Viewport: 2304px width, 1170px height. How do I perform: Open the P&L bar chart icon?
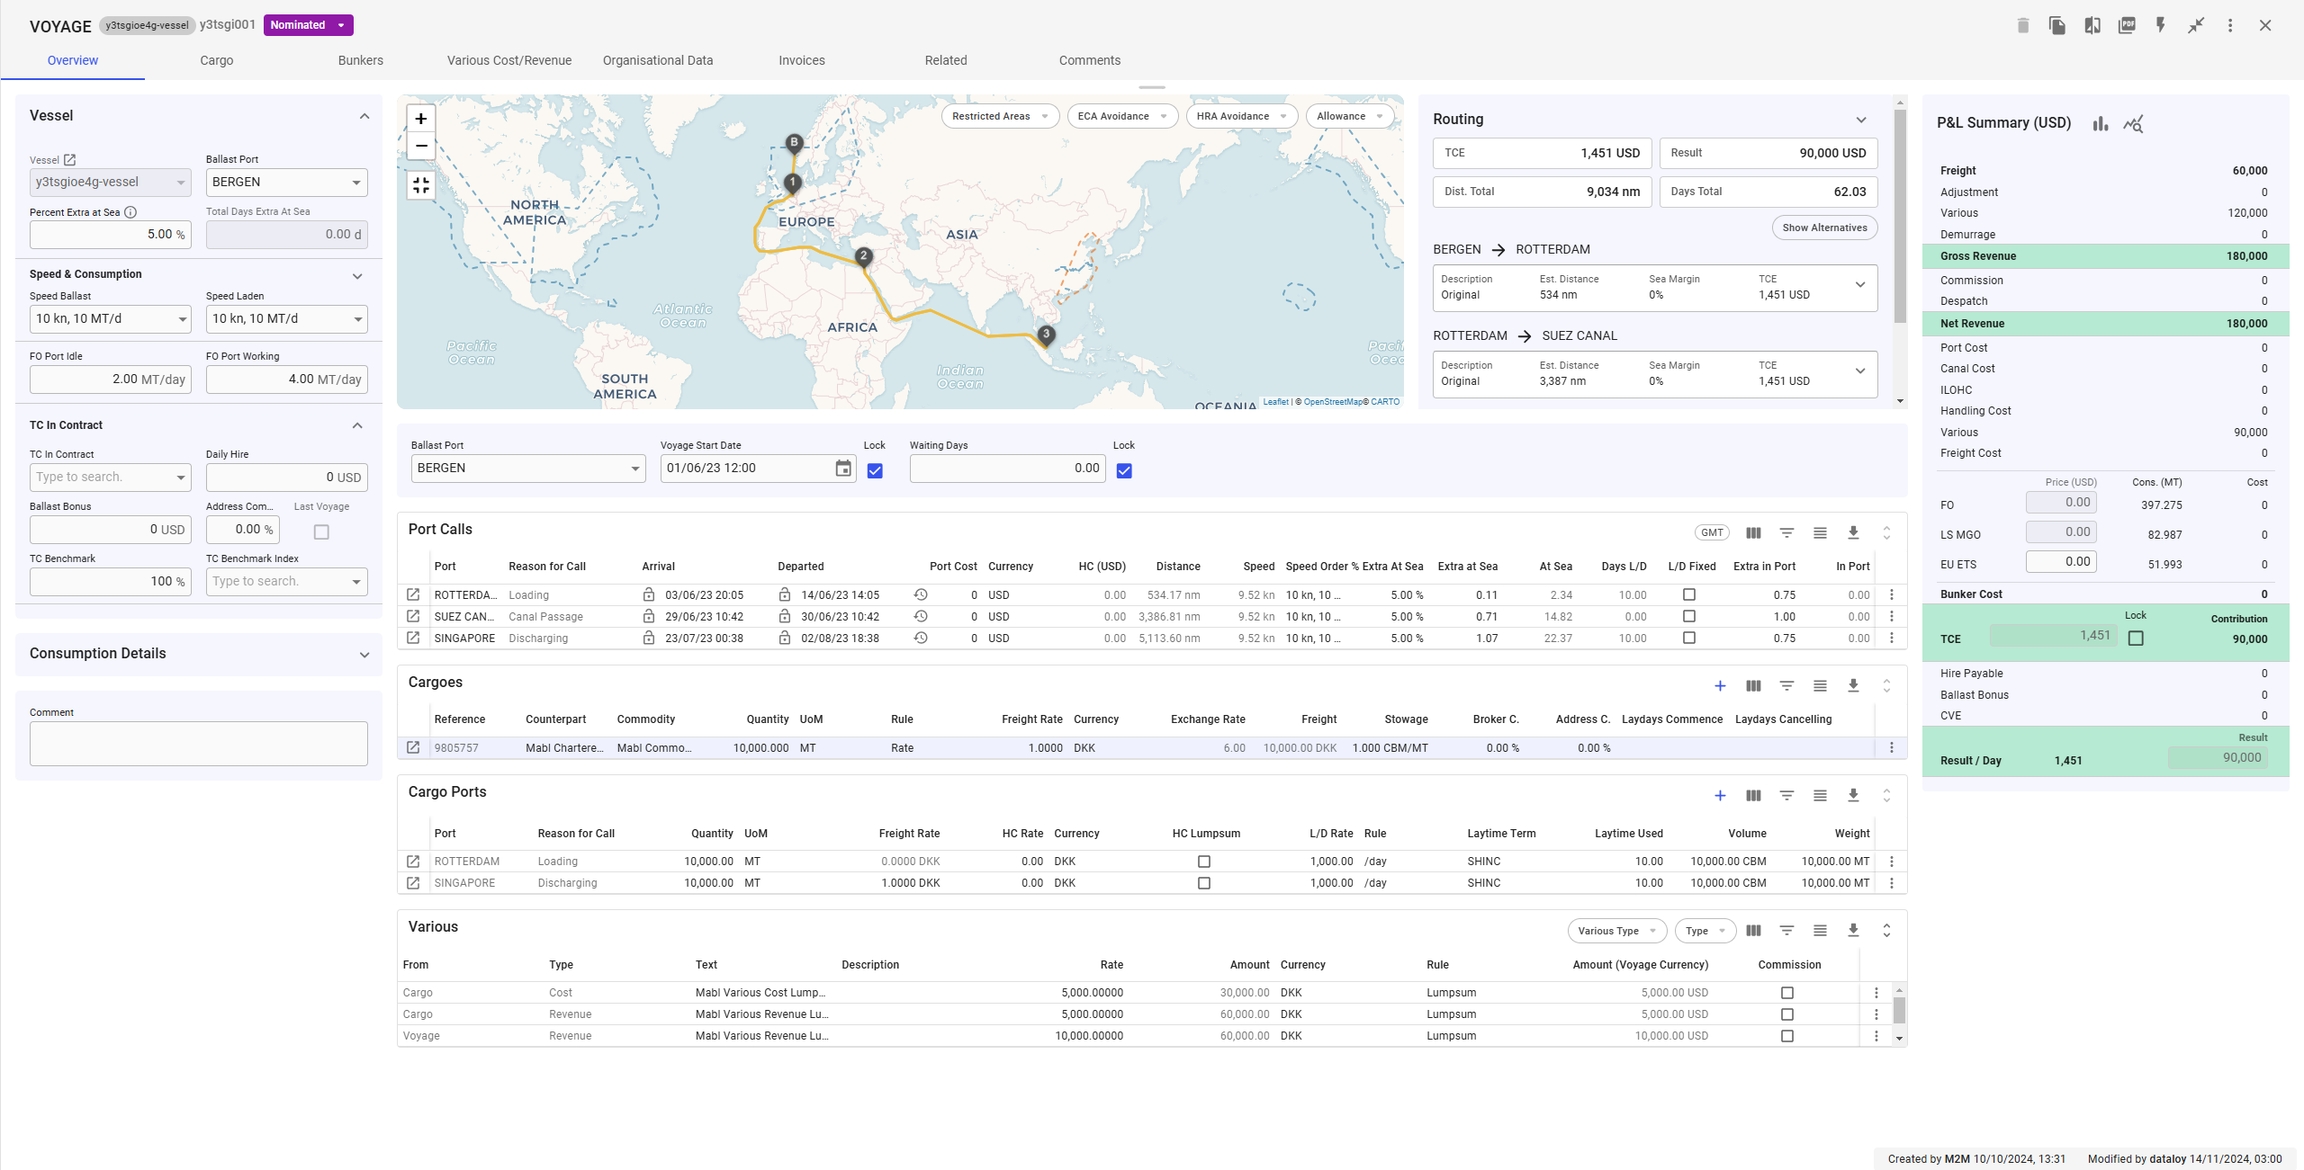point(2100,124)
